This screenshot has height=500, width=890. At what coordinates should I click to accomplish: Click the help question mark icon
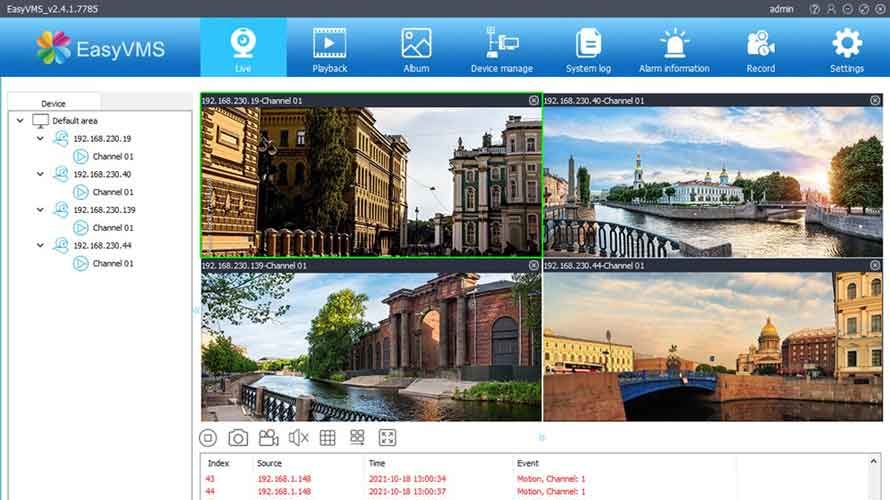coord(815,9)
